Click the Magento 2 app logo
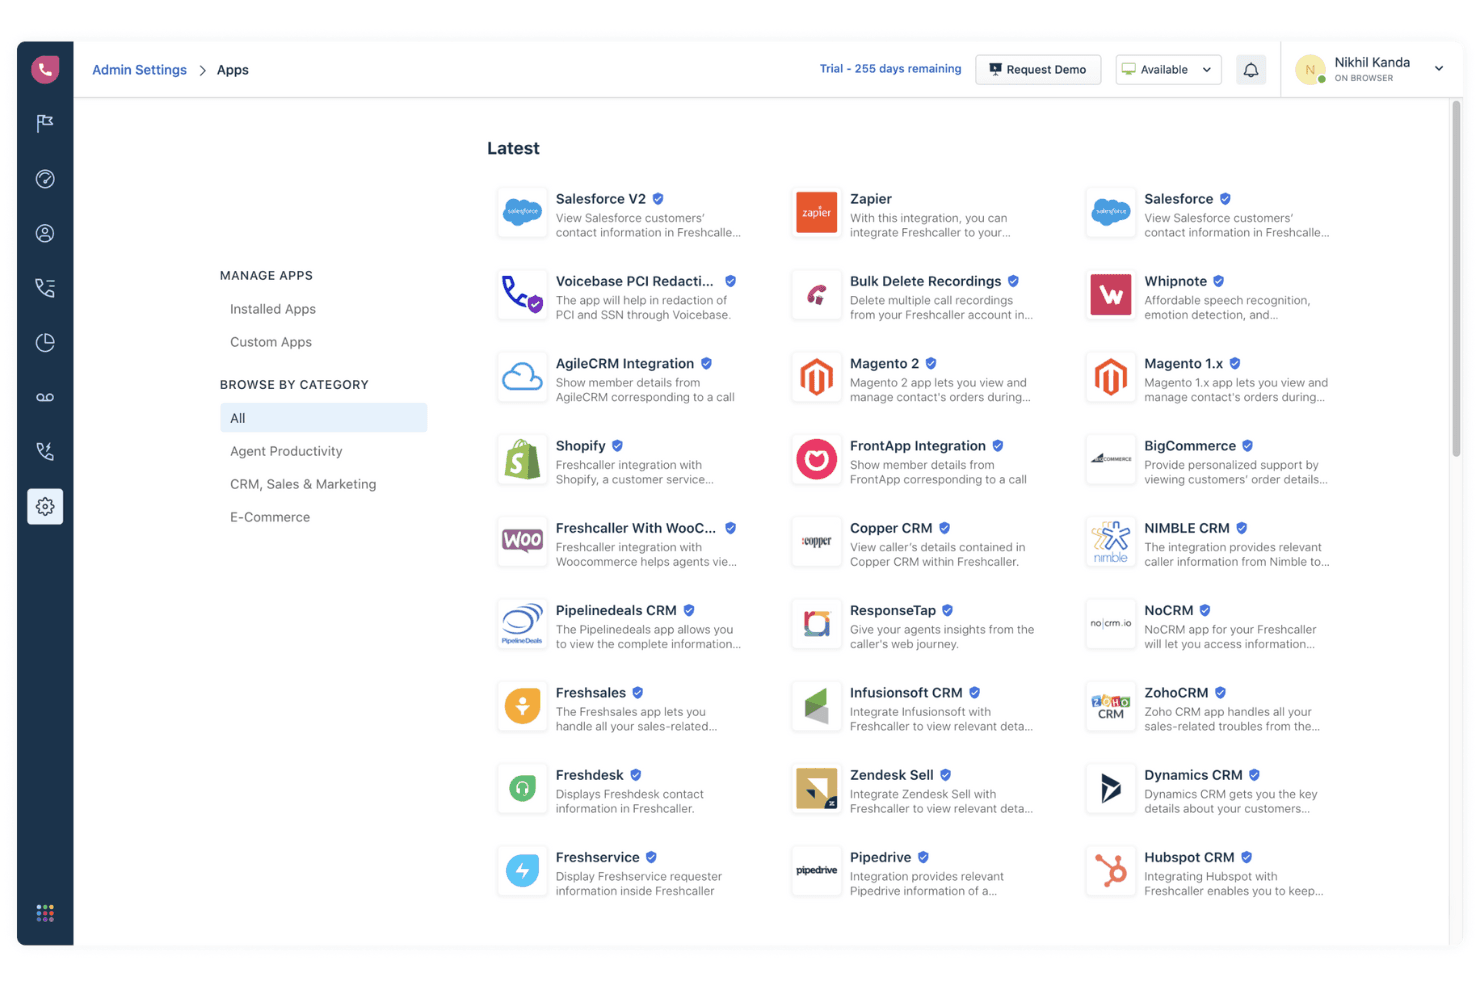Screen dimensions: 1480x987 817,377
